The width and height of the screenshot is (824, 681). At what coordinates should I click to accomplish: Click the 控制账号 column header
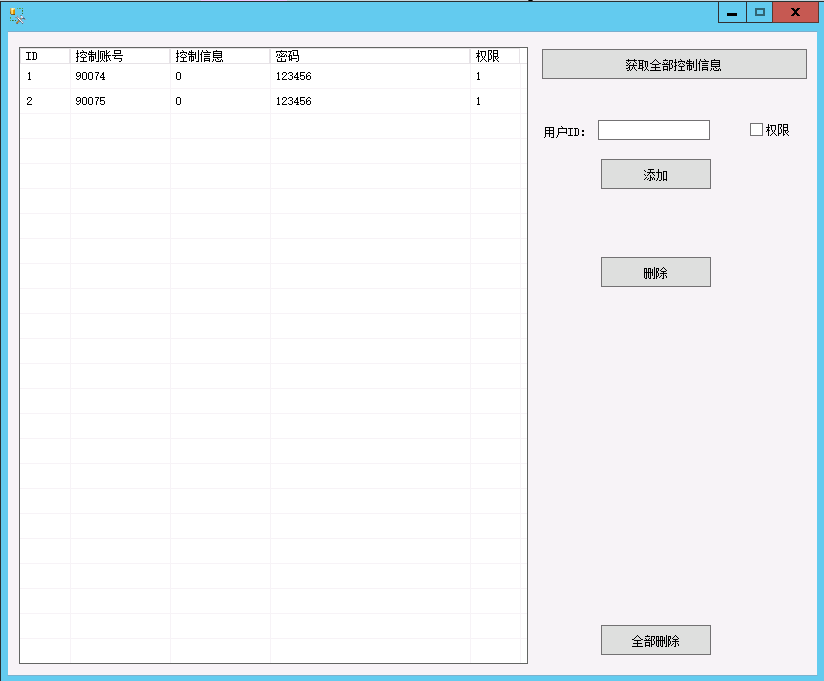(x=120, y=56)
